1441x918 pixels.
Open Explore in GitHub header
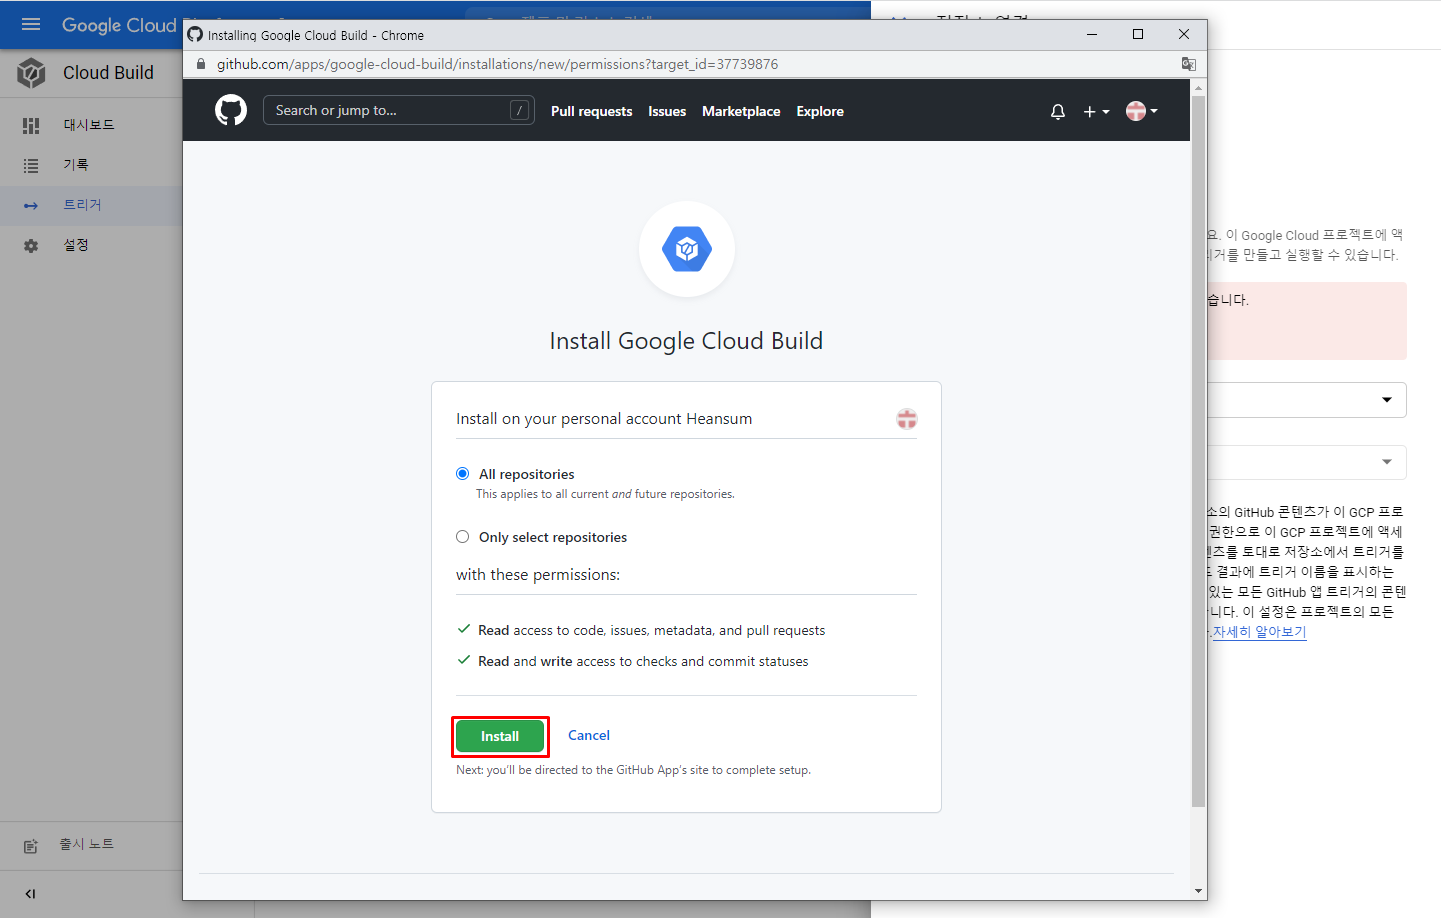coord(820,111)
